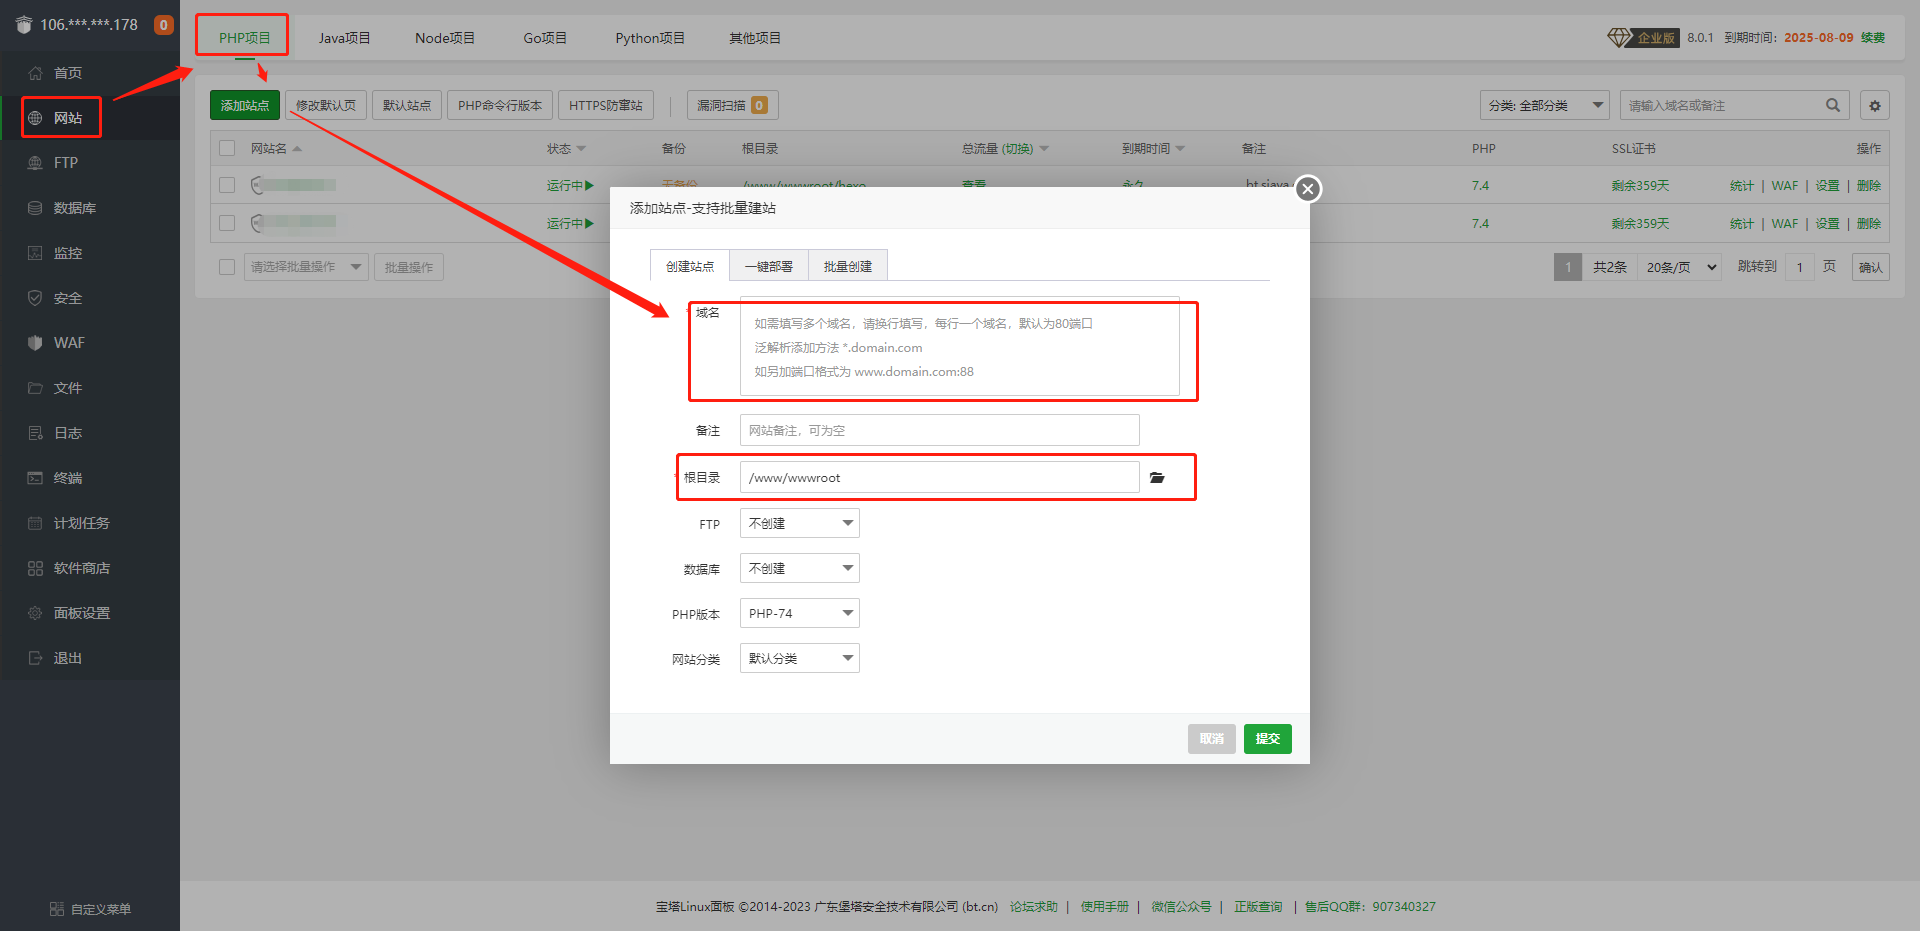The image size is (1920, 931).
Task: Open the 安全 shield icon
Action: point(35,298)
